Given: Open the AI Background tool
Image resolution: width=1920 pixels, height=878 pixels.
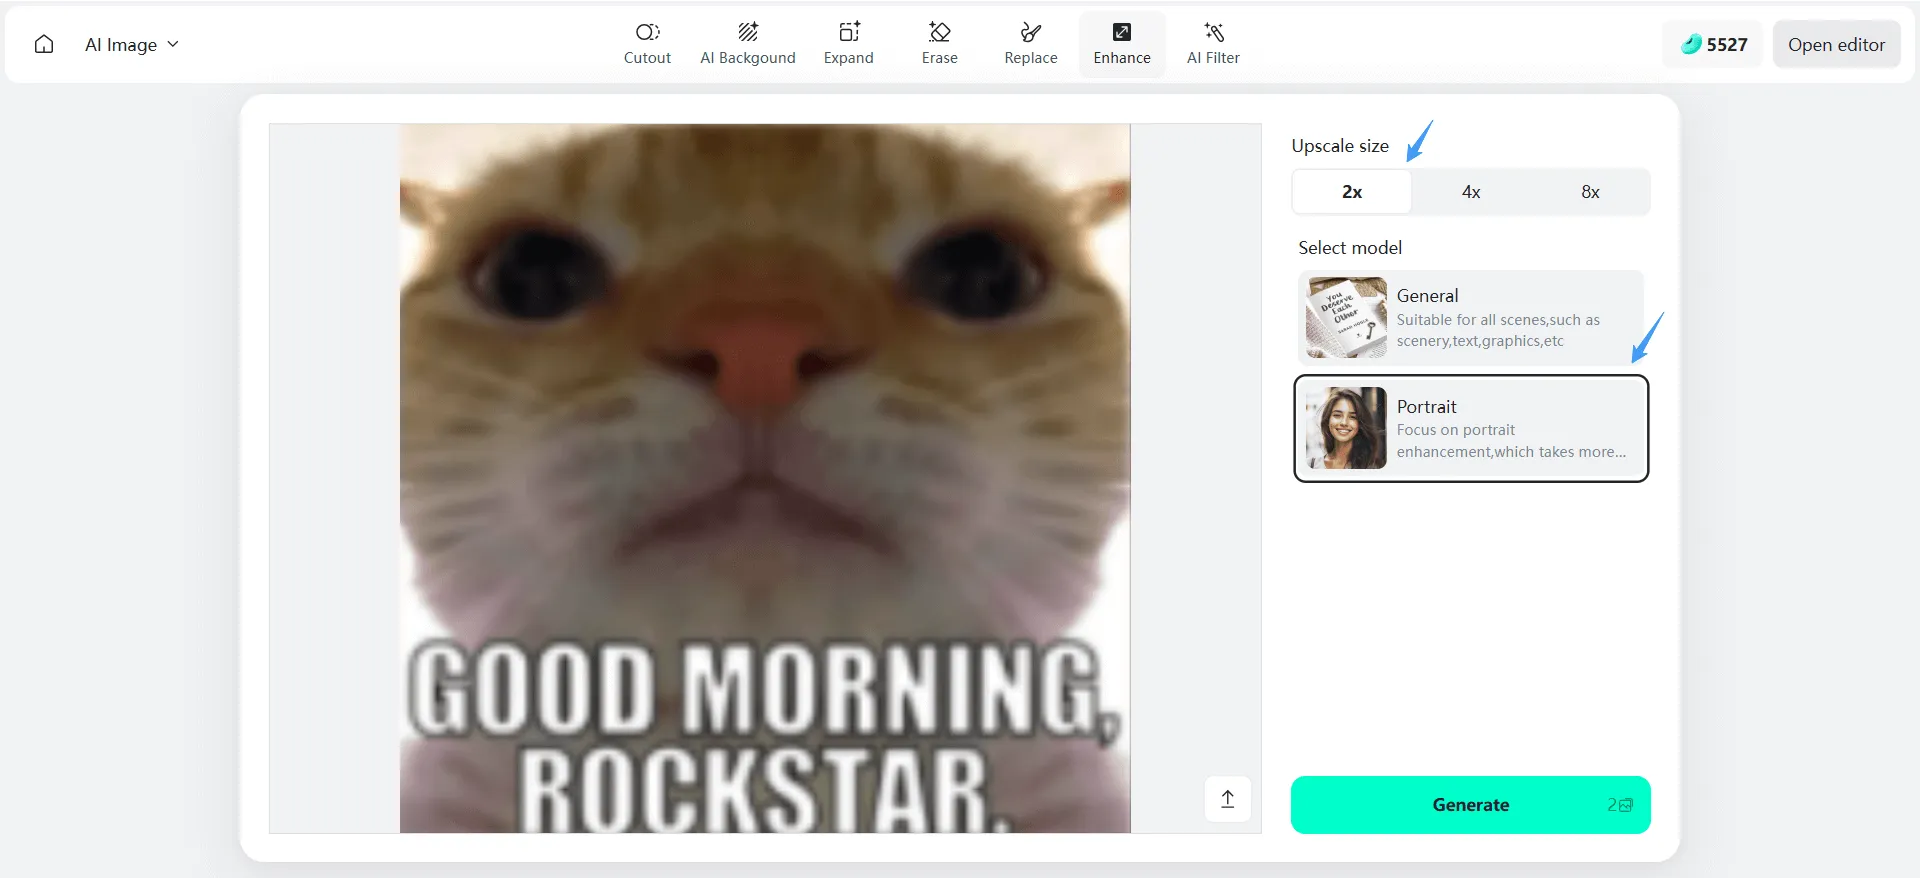Looking at the screenshot, I should pyautogui.click(x=747, y=44).
